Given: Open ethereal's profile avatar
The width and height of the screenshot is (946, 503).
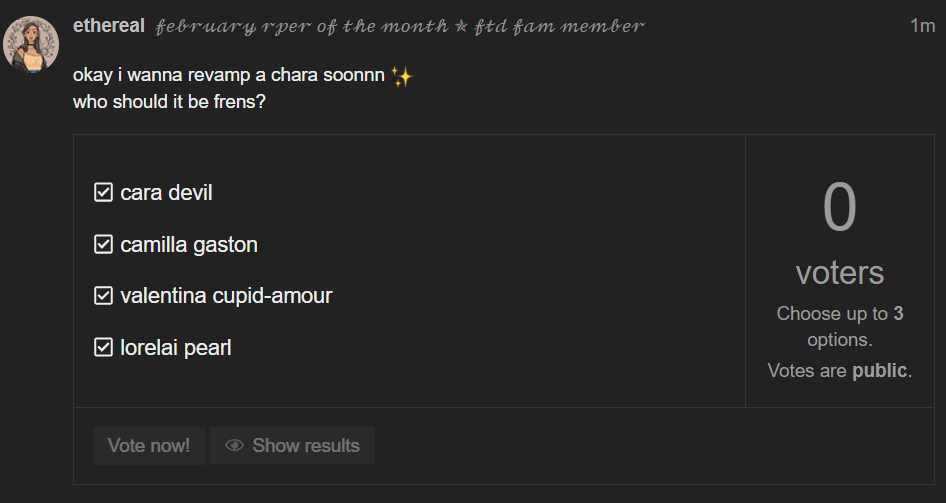Looking at the screenshot, I should [x=31, y=44].
